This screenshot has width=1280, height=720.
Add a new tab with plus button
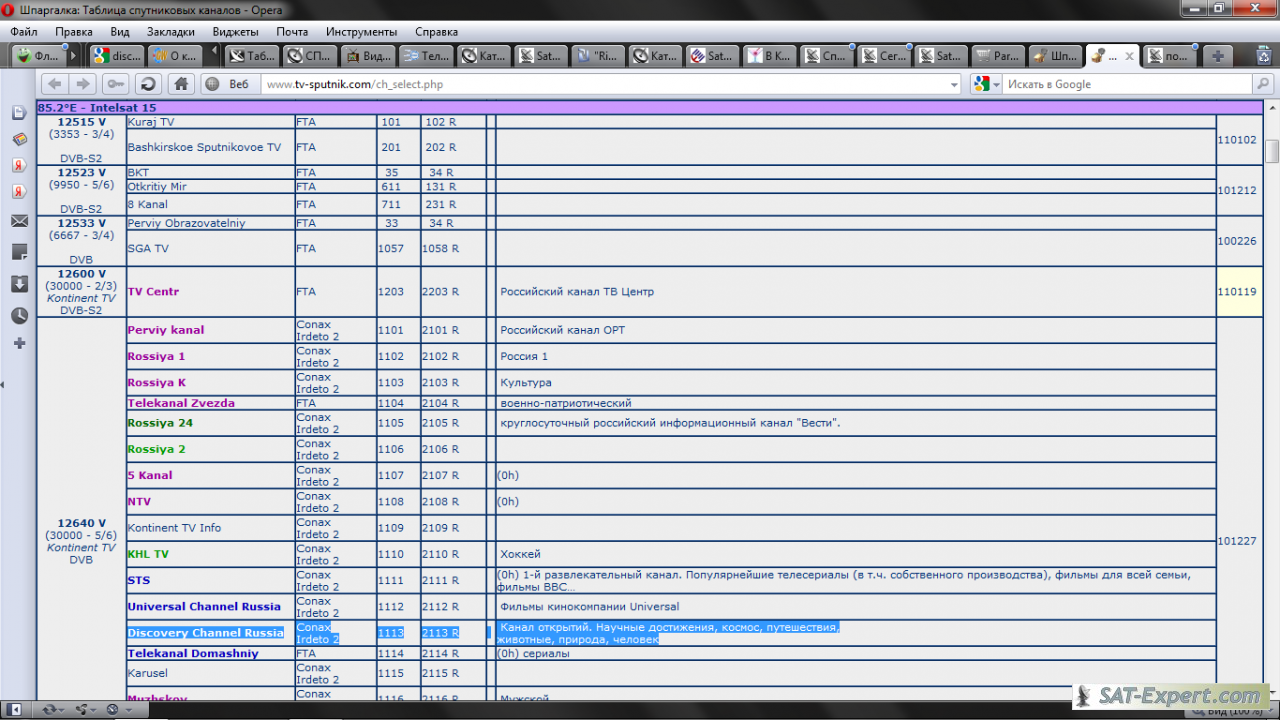coord(1217,56)
